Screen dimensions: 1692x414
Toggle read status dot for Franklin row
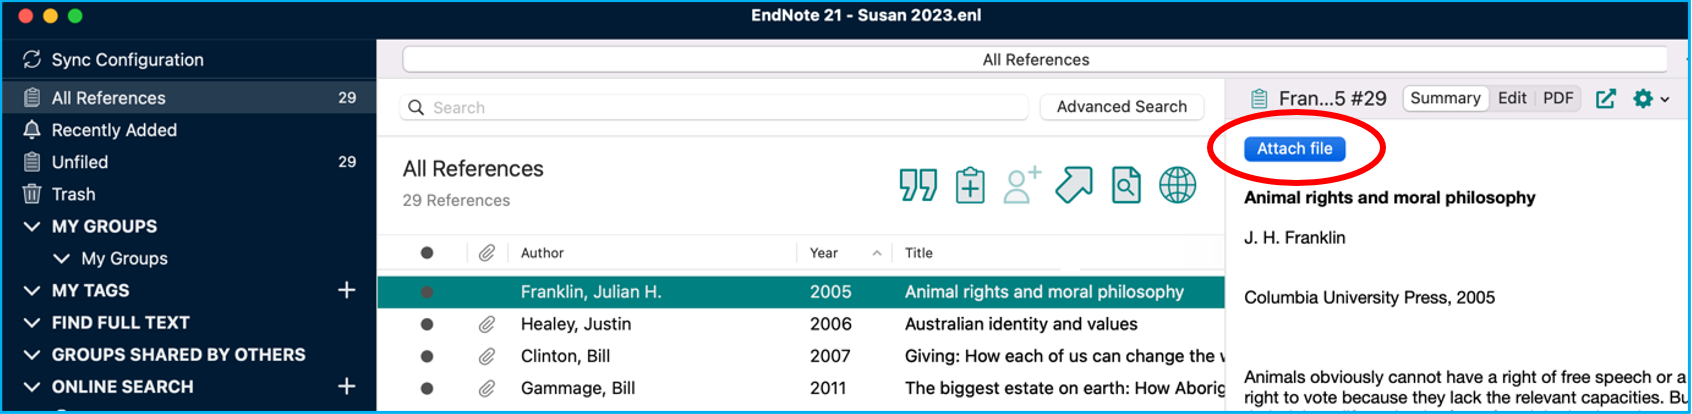427,292
